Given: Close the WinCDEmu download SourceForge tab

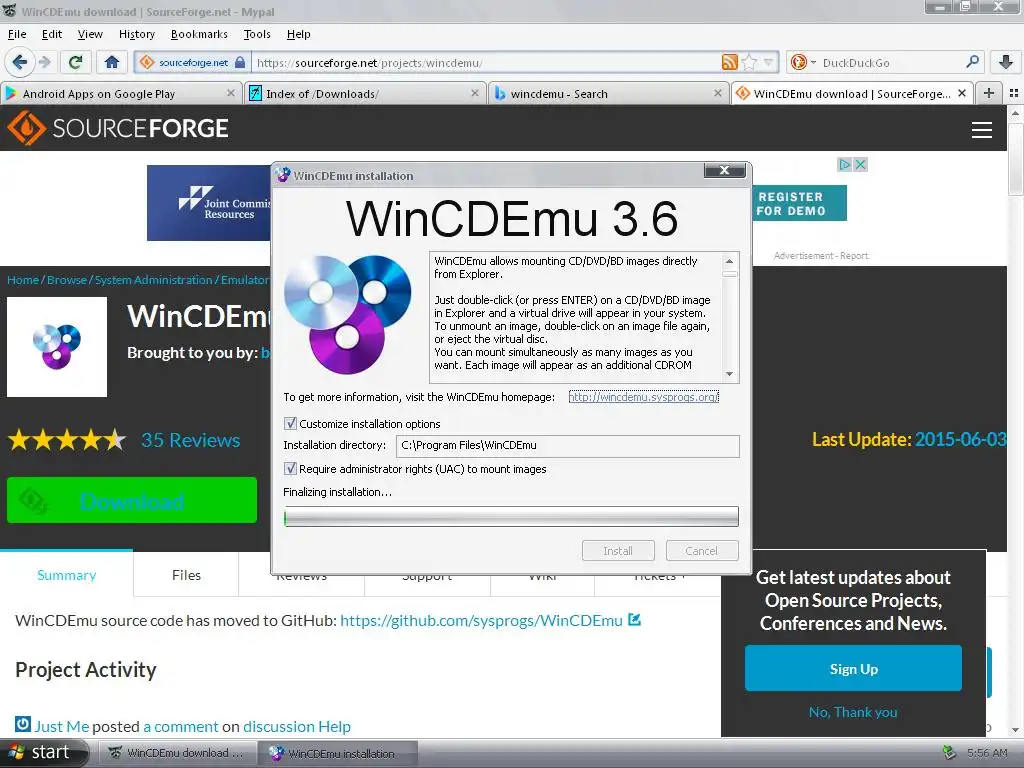Looking at the screenshot, I should point(962,93).
